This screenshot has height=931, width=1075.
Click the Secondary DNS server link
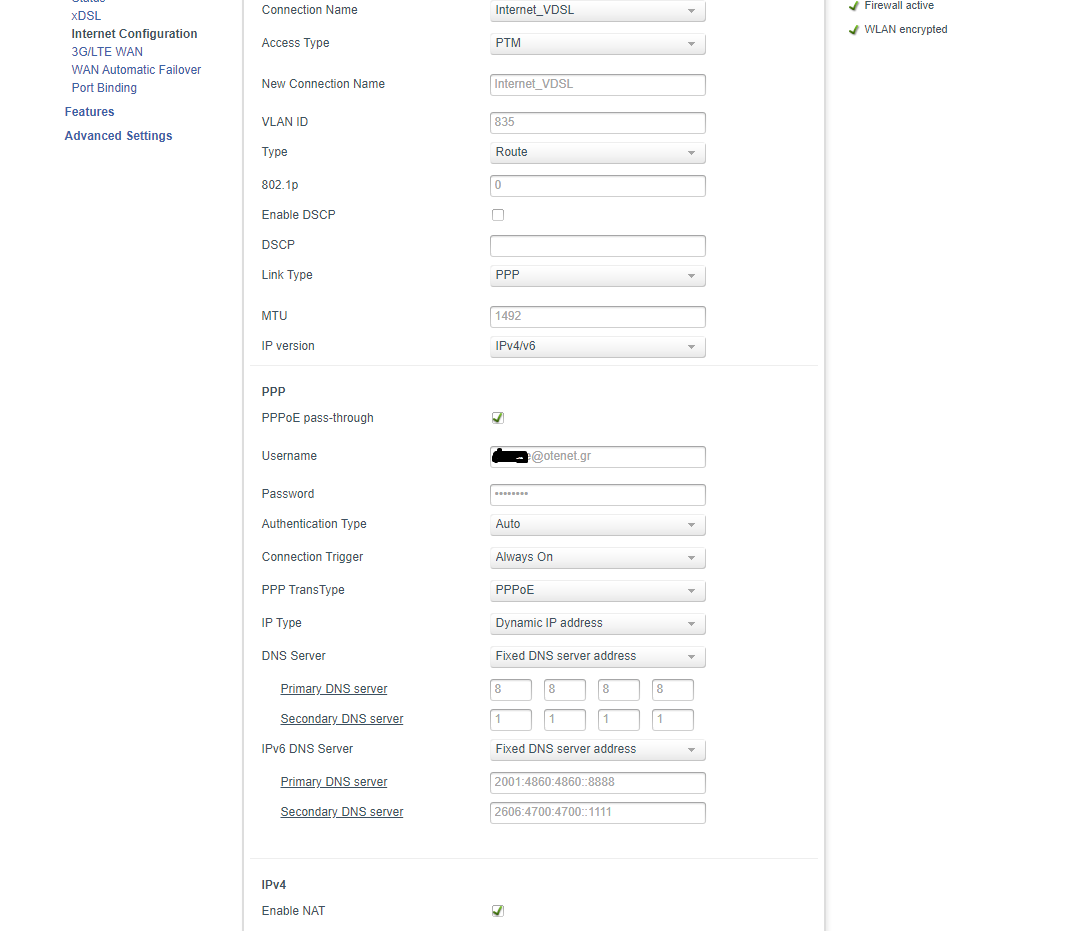tap(341, 718)
